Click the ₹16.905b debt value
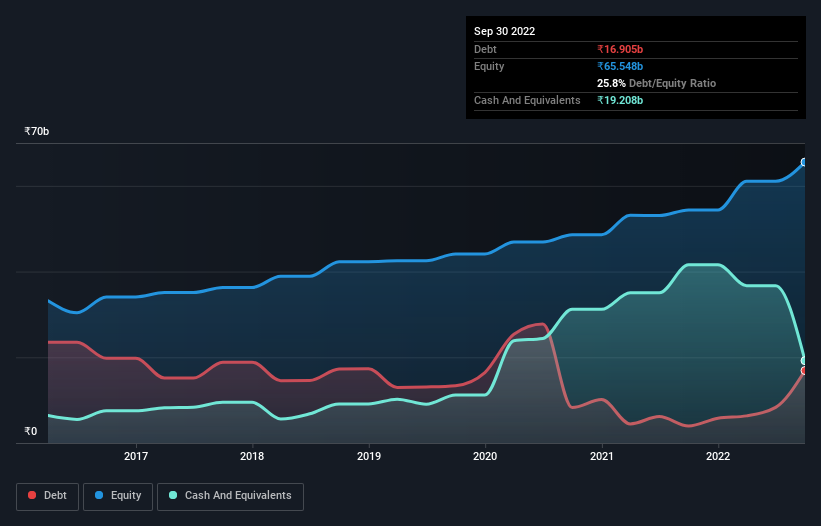 (x=620, y=49)
